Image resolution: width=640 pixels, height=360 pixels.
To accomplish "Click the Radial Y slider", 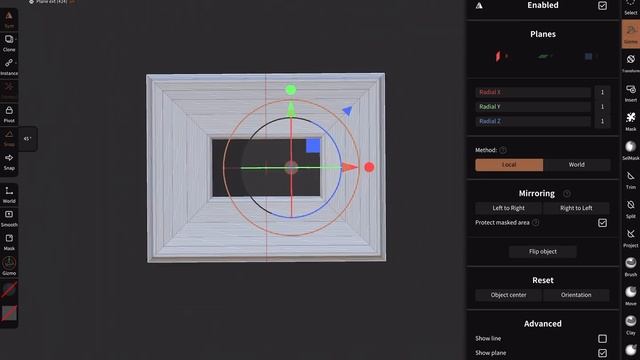I will 533,107.
